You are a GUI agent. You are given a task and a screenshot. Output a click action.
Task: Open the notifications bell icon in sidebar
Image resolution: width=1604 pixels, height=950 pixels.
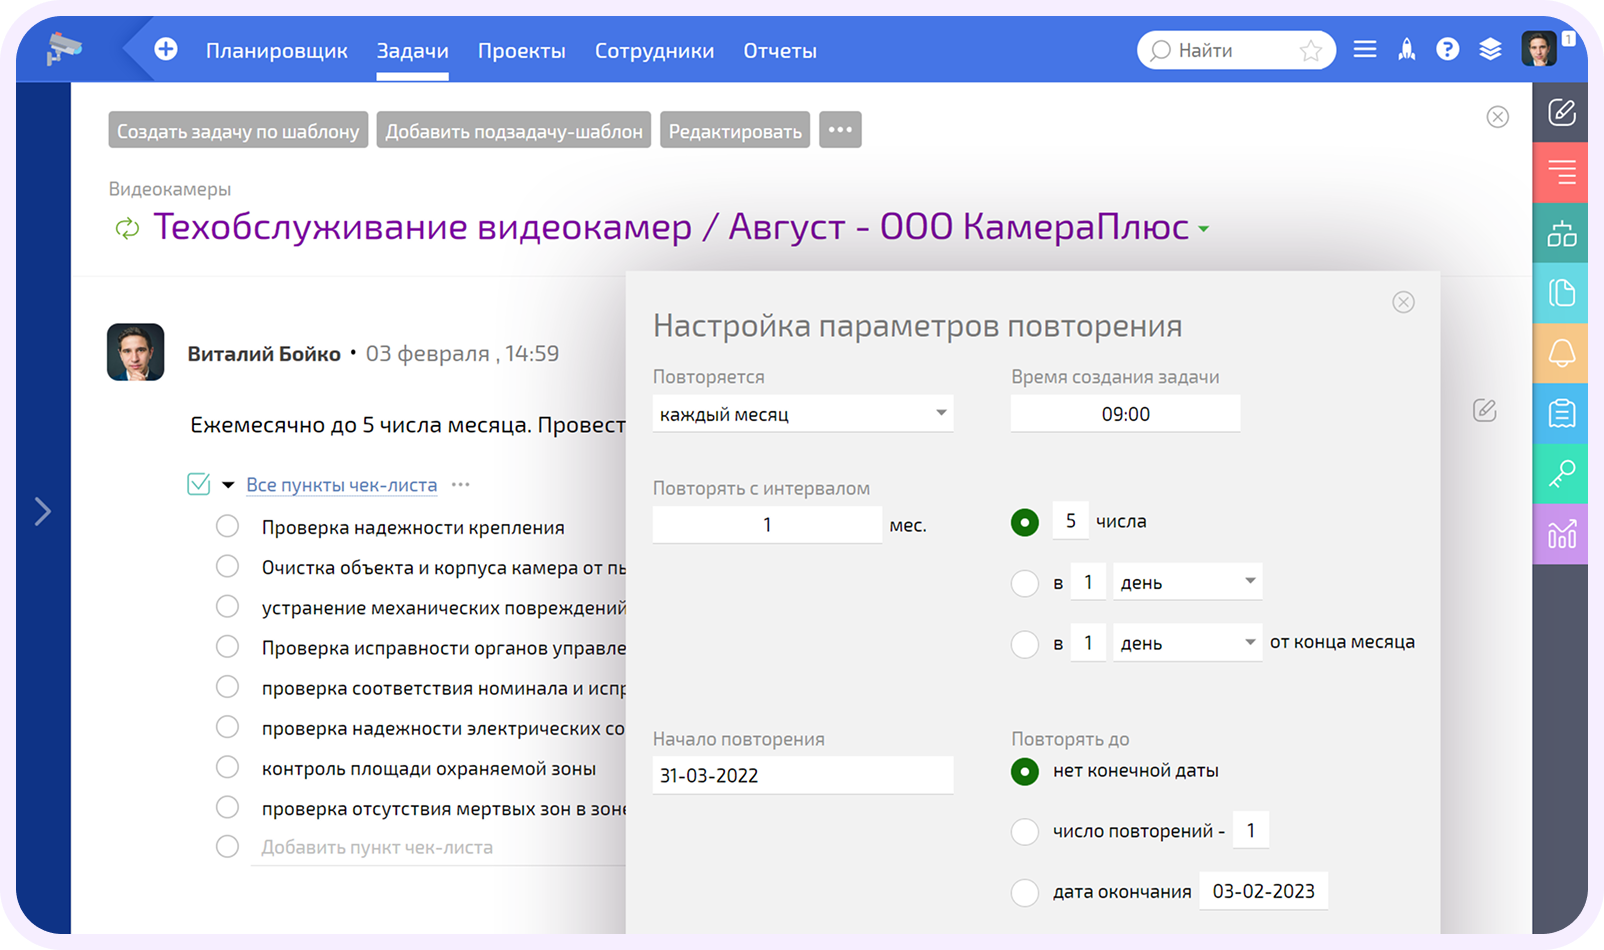1560,353
